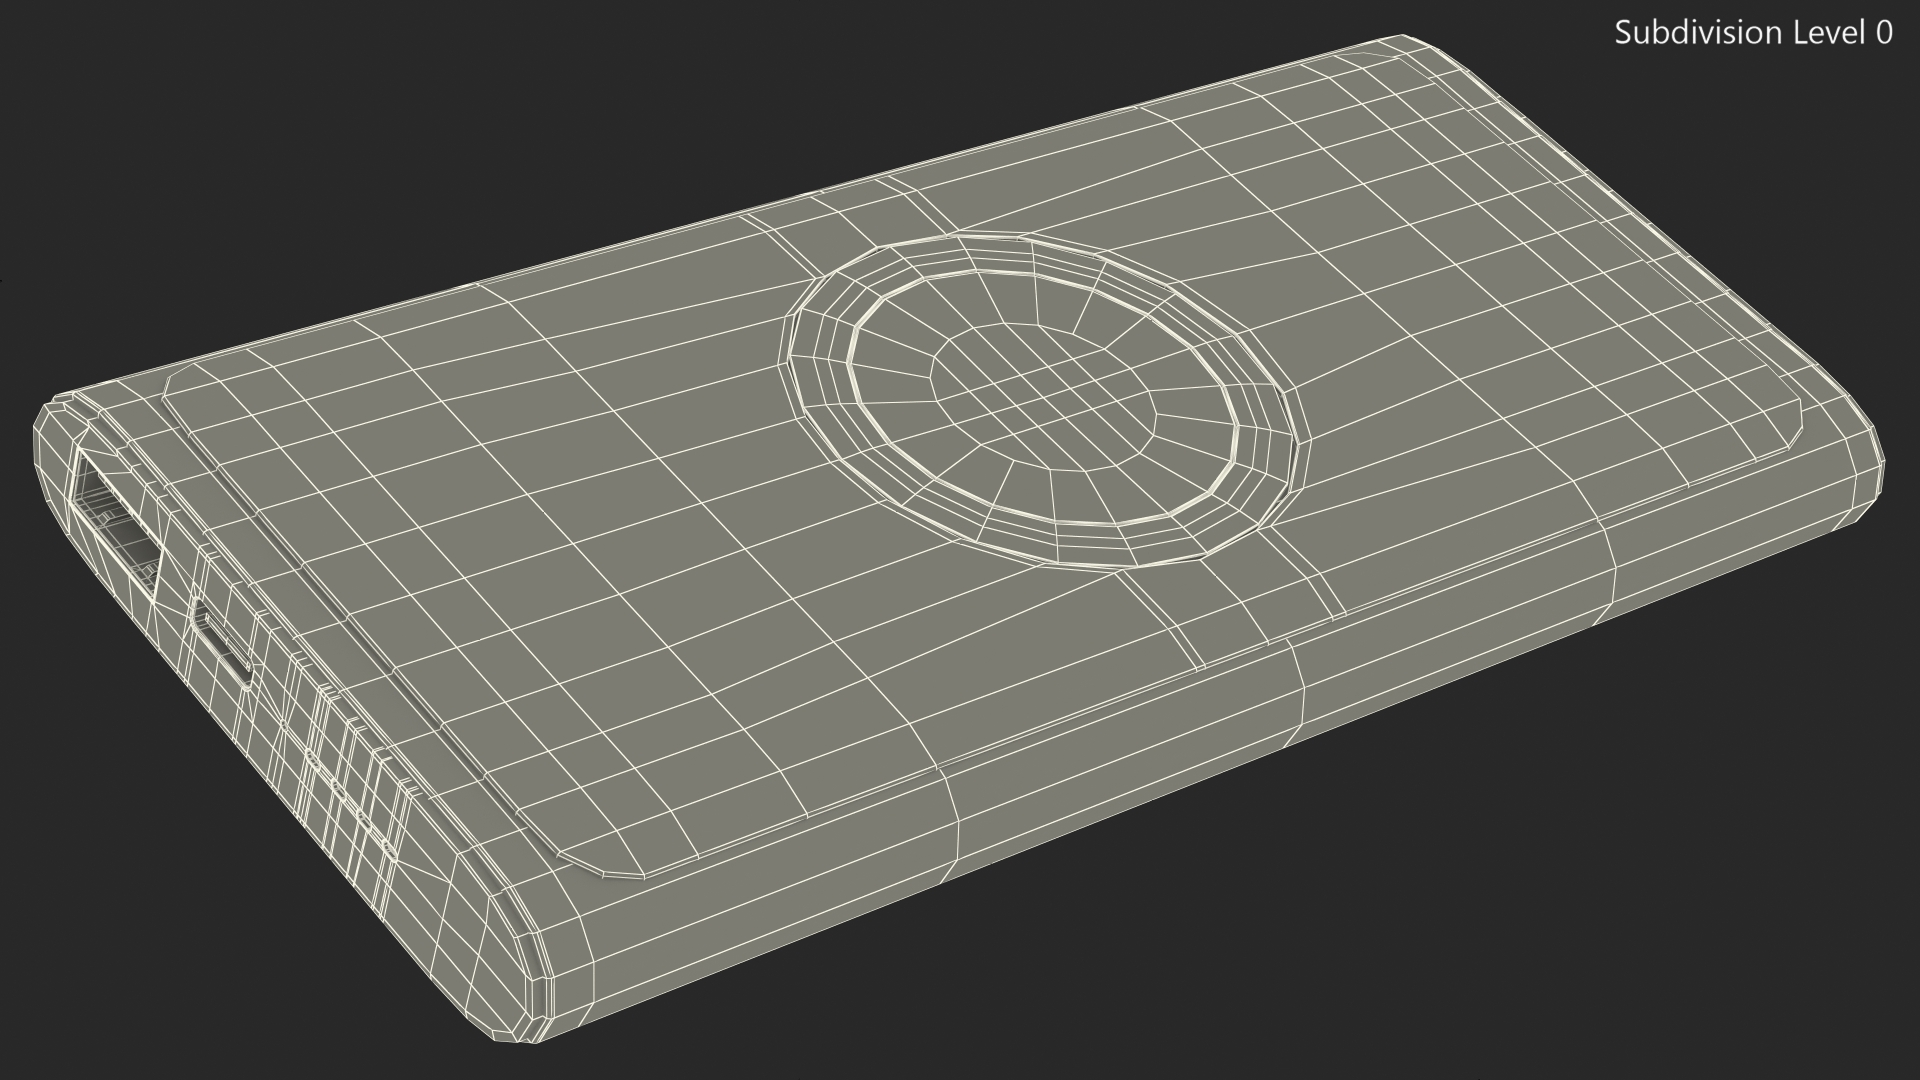This screenshot has width=1920, height=1080.
Task: Click the Subdivision Level 0 label
Action: coord(1753,33)
